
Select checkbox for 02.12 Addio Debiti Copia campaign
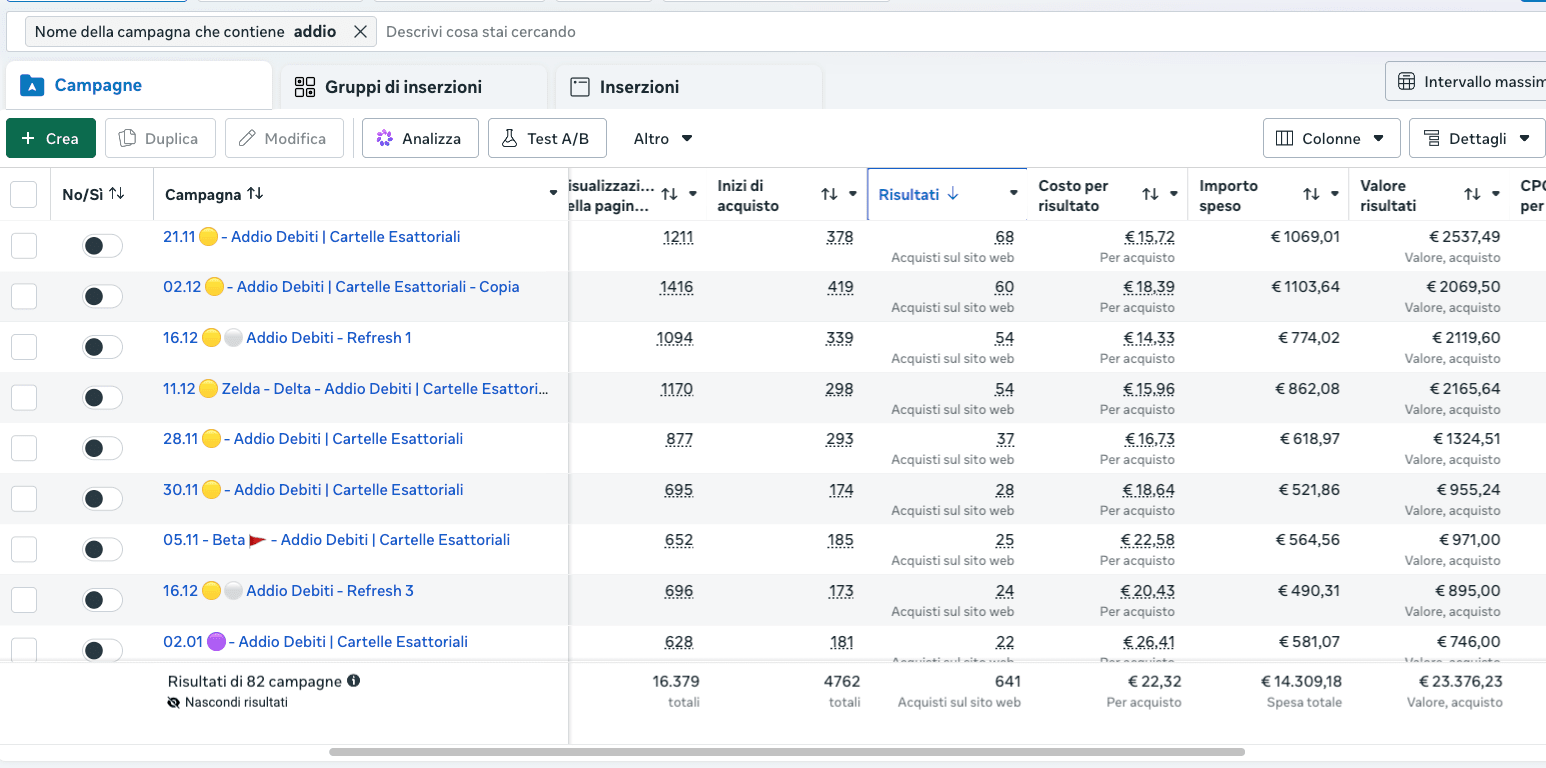(x=24, y=296)
